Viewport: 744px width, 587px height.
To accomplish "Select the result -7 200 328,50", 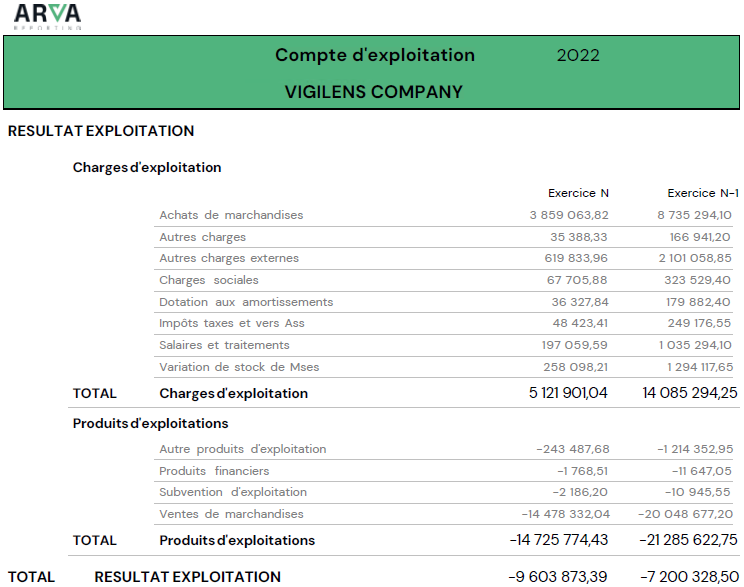I will point(689,577).
